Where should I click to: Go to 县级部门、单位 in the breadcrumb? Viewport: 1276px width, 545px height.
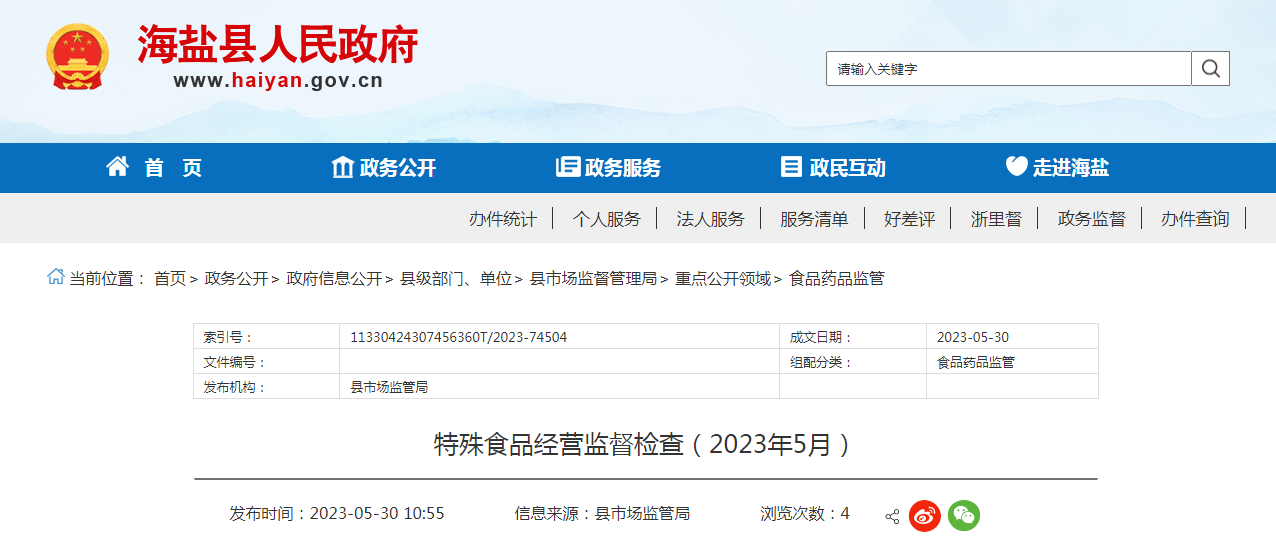coord(456,279)
